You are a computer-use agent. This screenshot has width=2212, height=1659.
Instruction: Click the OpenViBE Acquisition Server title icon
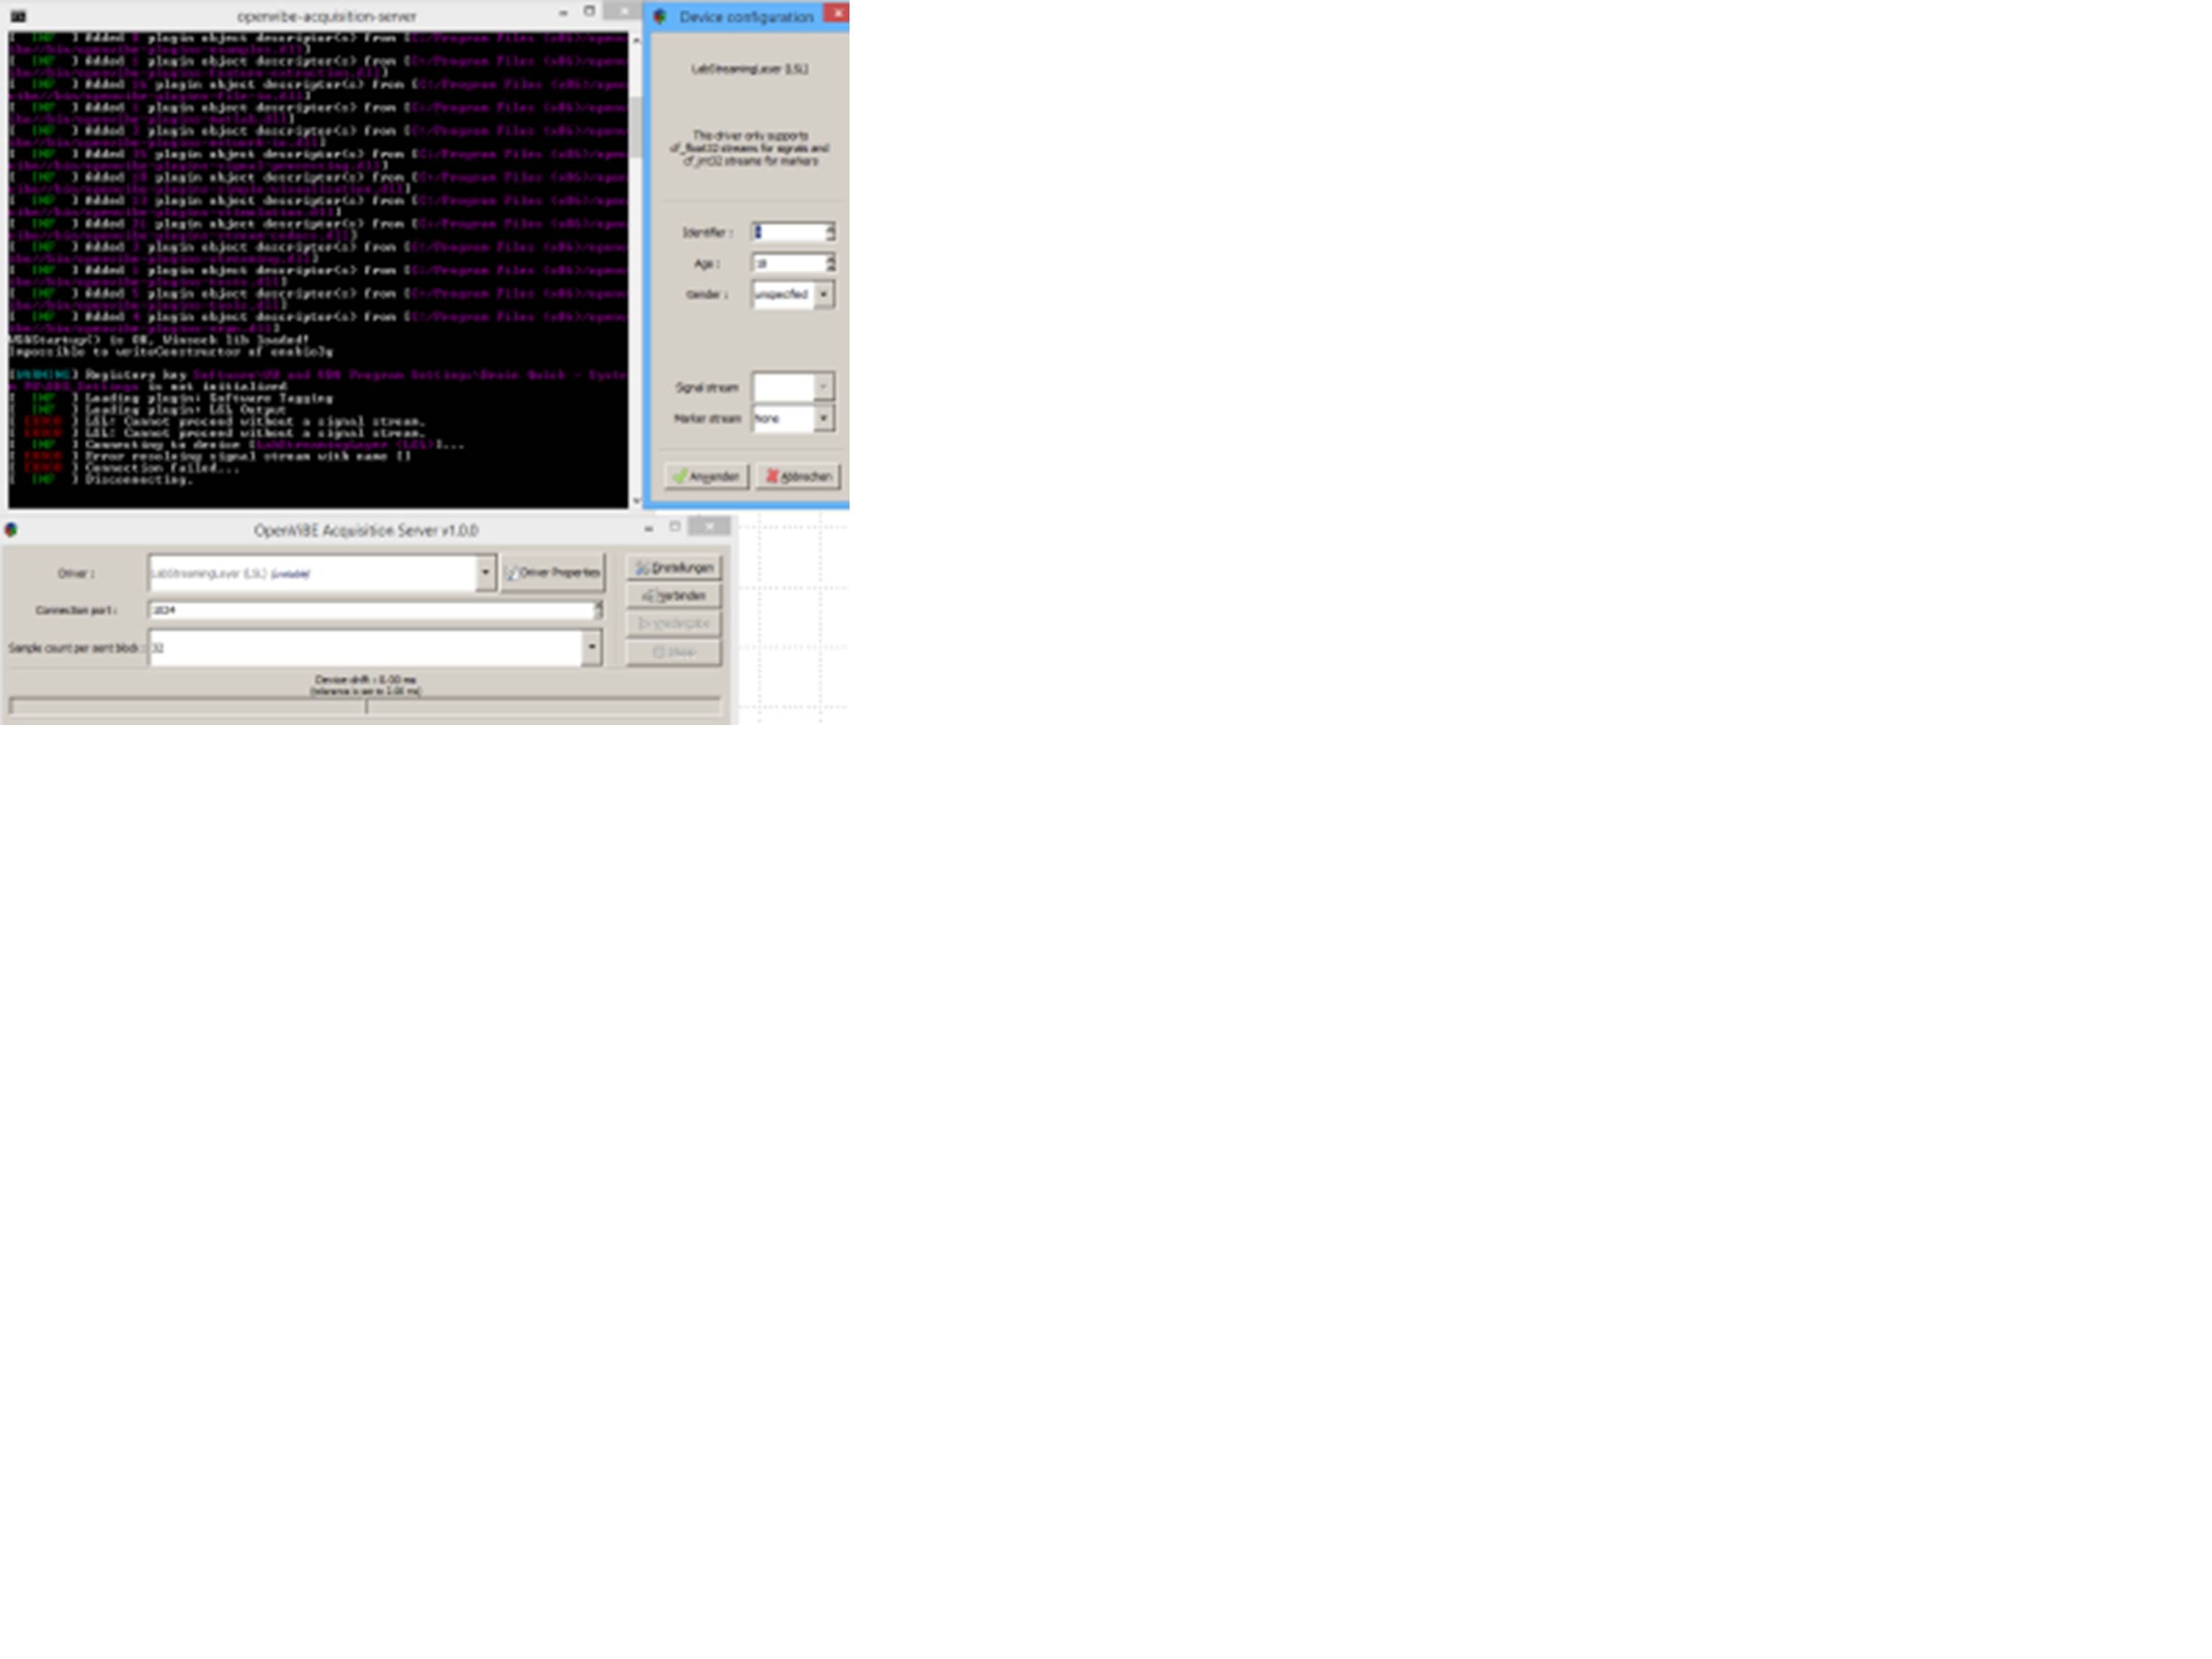[x=11, y=529]
